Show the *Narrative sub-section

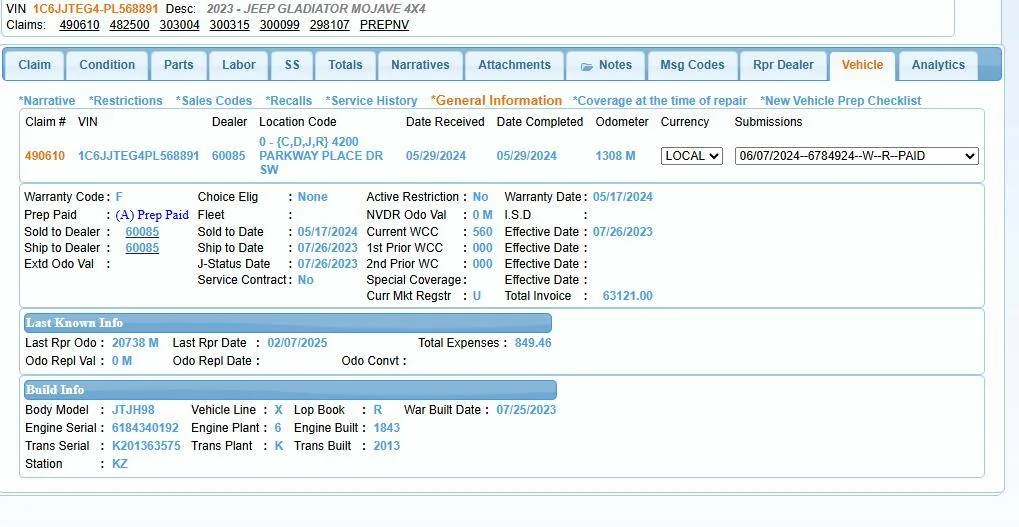pos(47,101)
